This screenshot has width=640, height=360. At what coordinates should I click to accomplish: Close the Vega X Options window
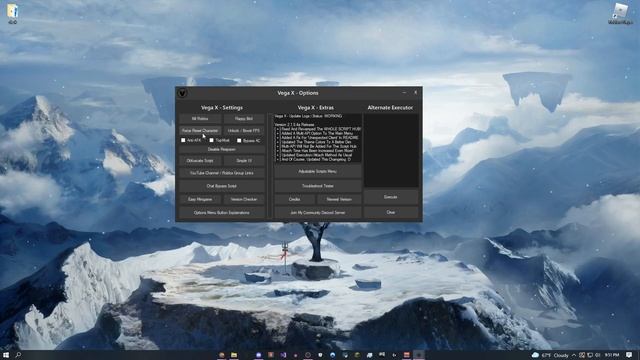[416, 93]
